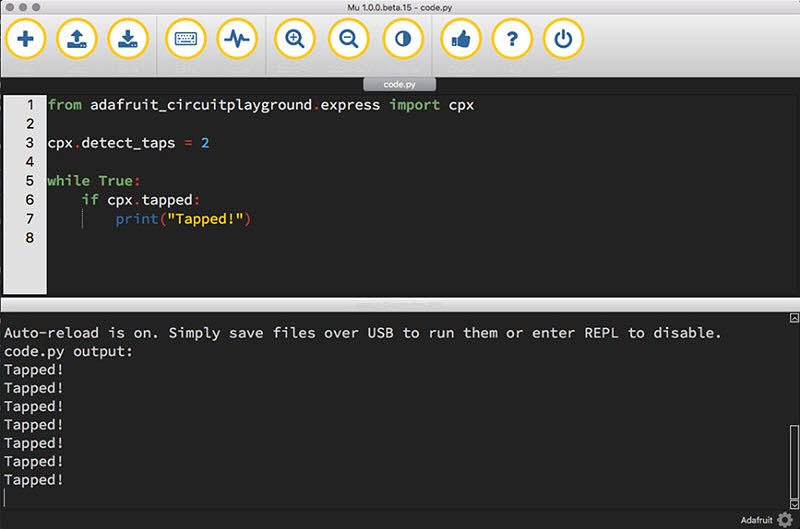The image size is (800, 529).
Task: Click the Quit power icon
Action: 563,40
